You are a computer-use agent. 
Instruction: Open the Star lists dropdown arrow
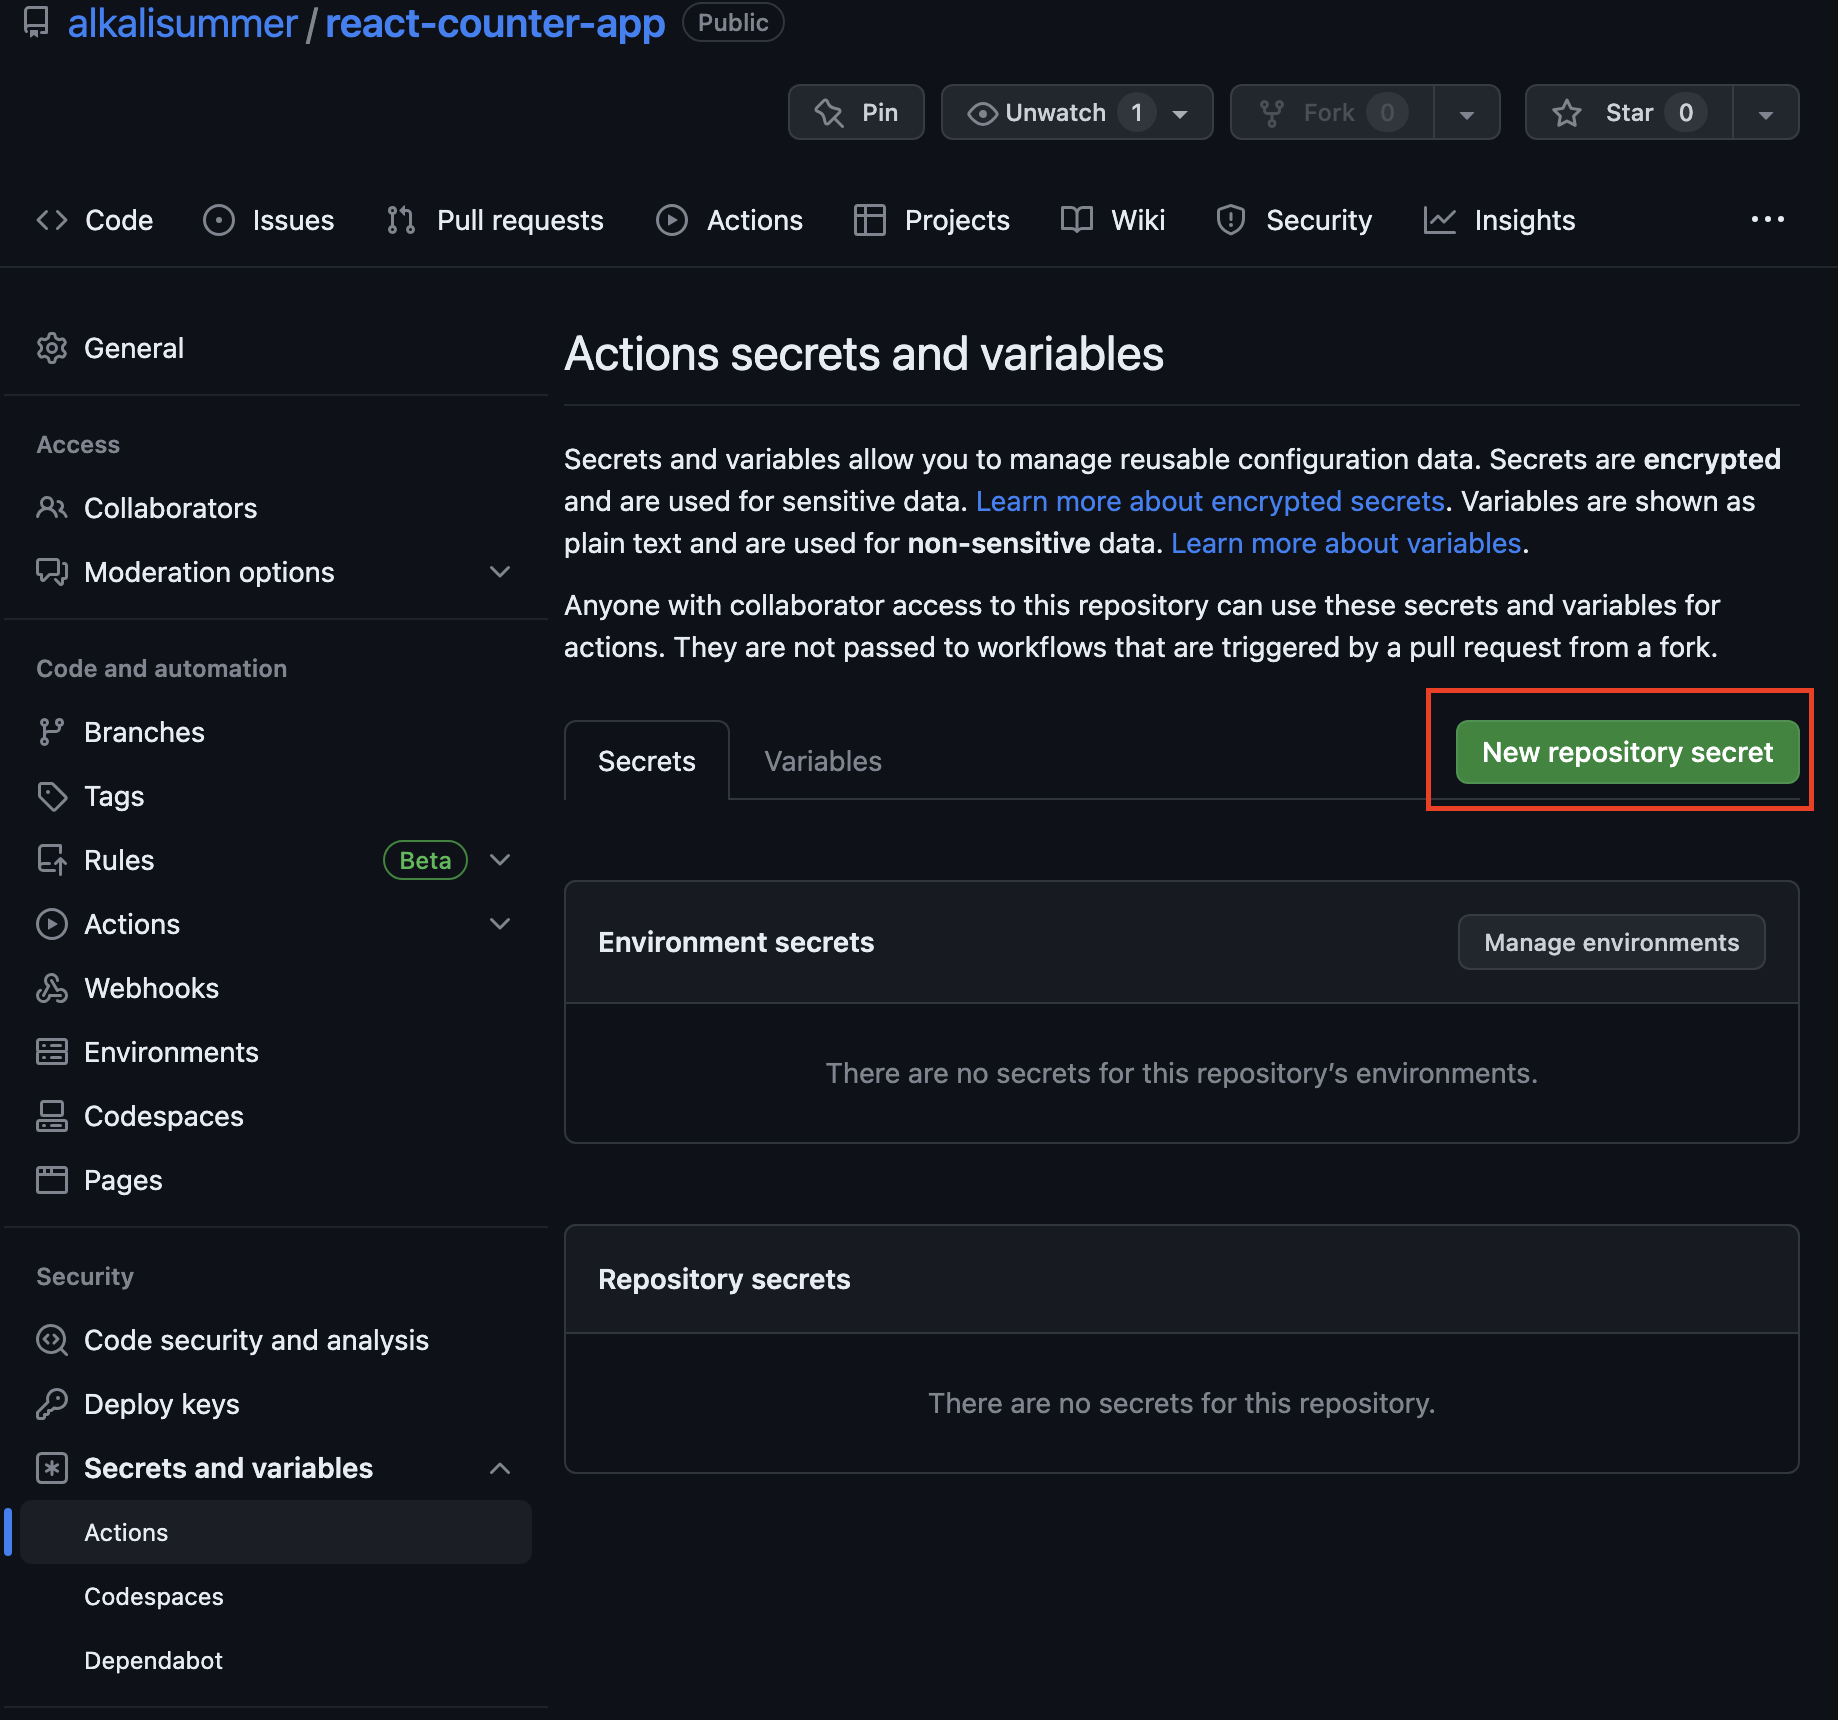tap(1766, 112)
